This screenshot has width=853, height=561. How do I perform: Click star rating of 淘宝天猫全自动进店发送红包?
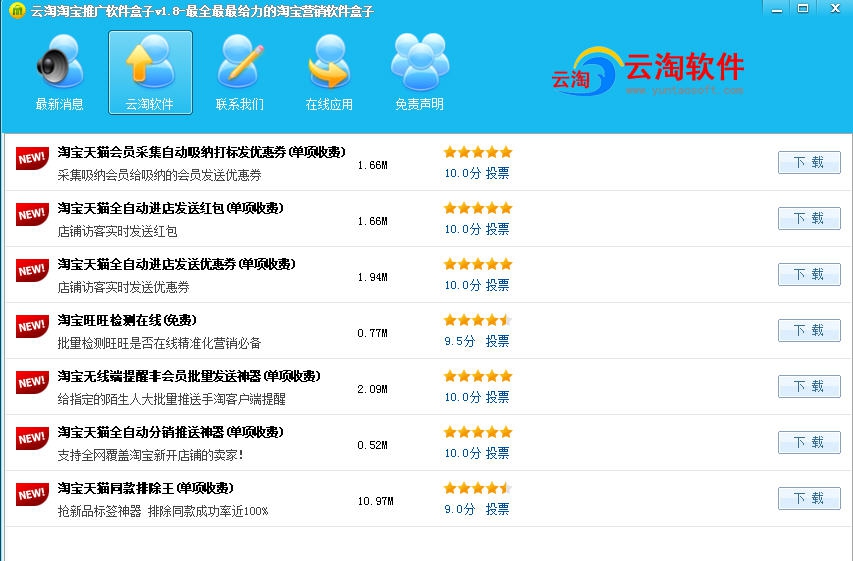point(478,208)
